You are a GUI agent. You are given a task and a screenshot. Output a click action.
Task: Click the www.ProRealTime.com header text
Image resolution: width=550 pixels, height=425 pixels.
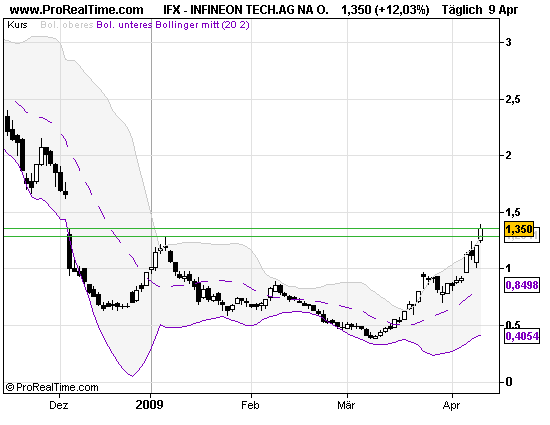pyautogui.click(x=76, y=10)
